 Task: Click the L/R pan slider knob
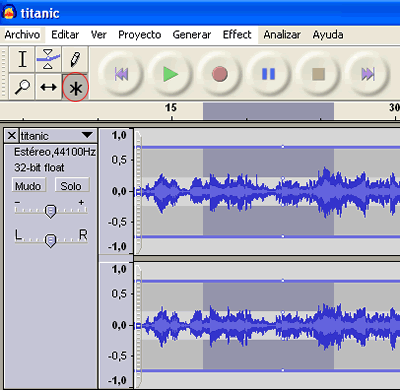pyautogui.click(x=50, y=240)
